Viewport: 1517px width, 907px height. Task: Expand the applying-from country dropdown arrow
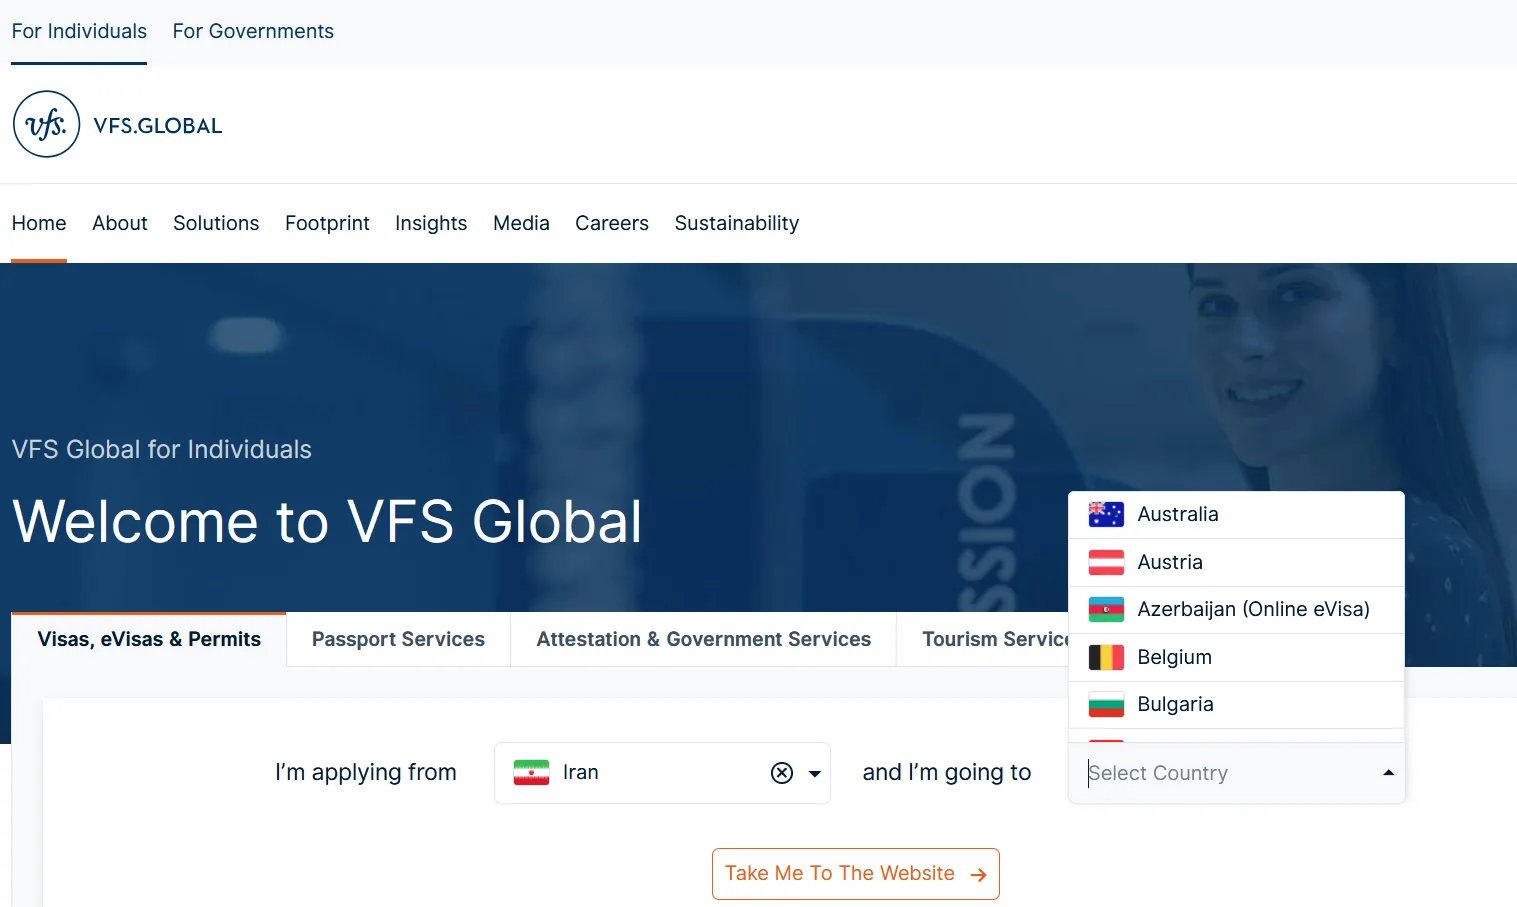tap(815, 773)
